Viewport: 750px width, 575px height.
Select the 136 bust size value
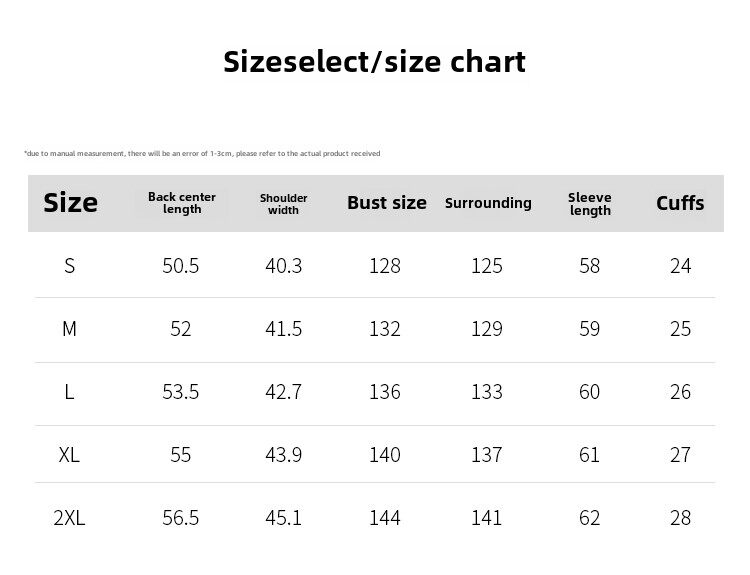point(385,392)
